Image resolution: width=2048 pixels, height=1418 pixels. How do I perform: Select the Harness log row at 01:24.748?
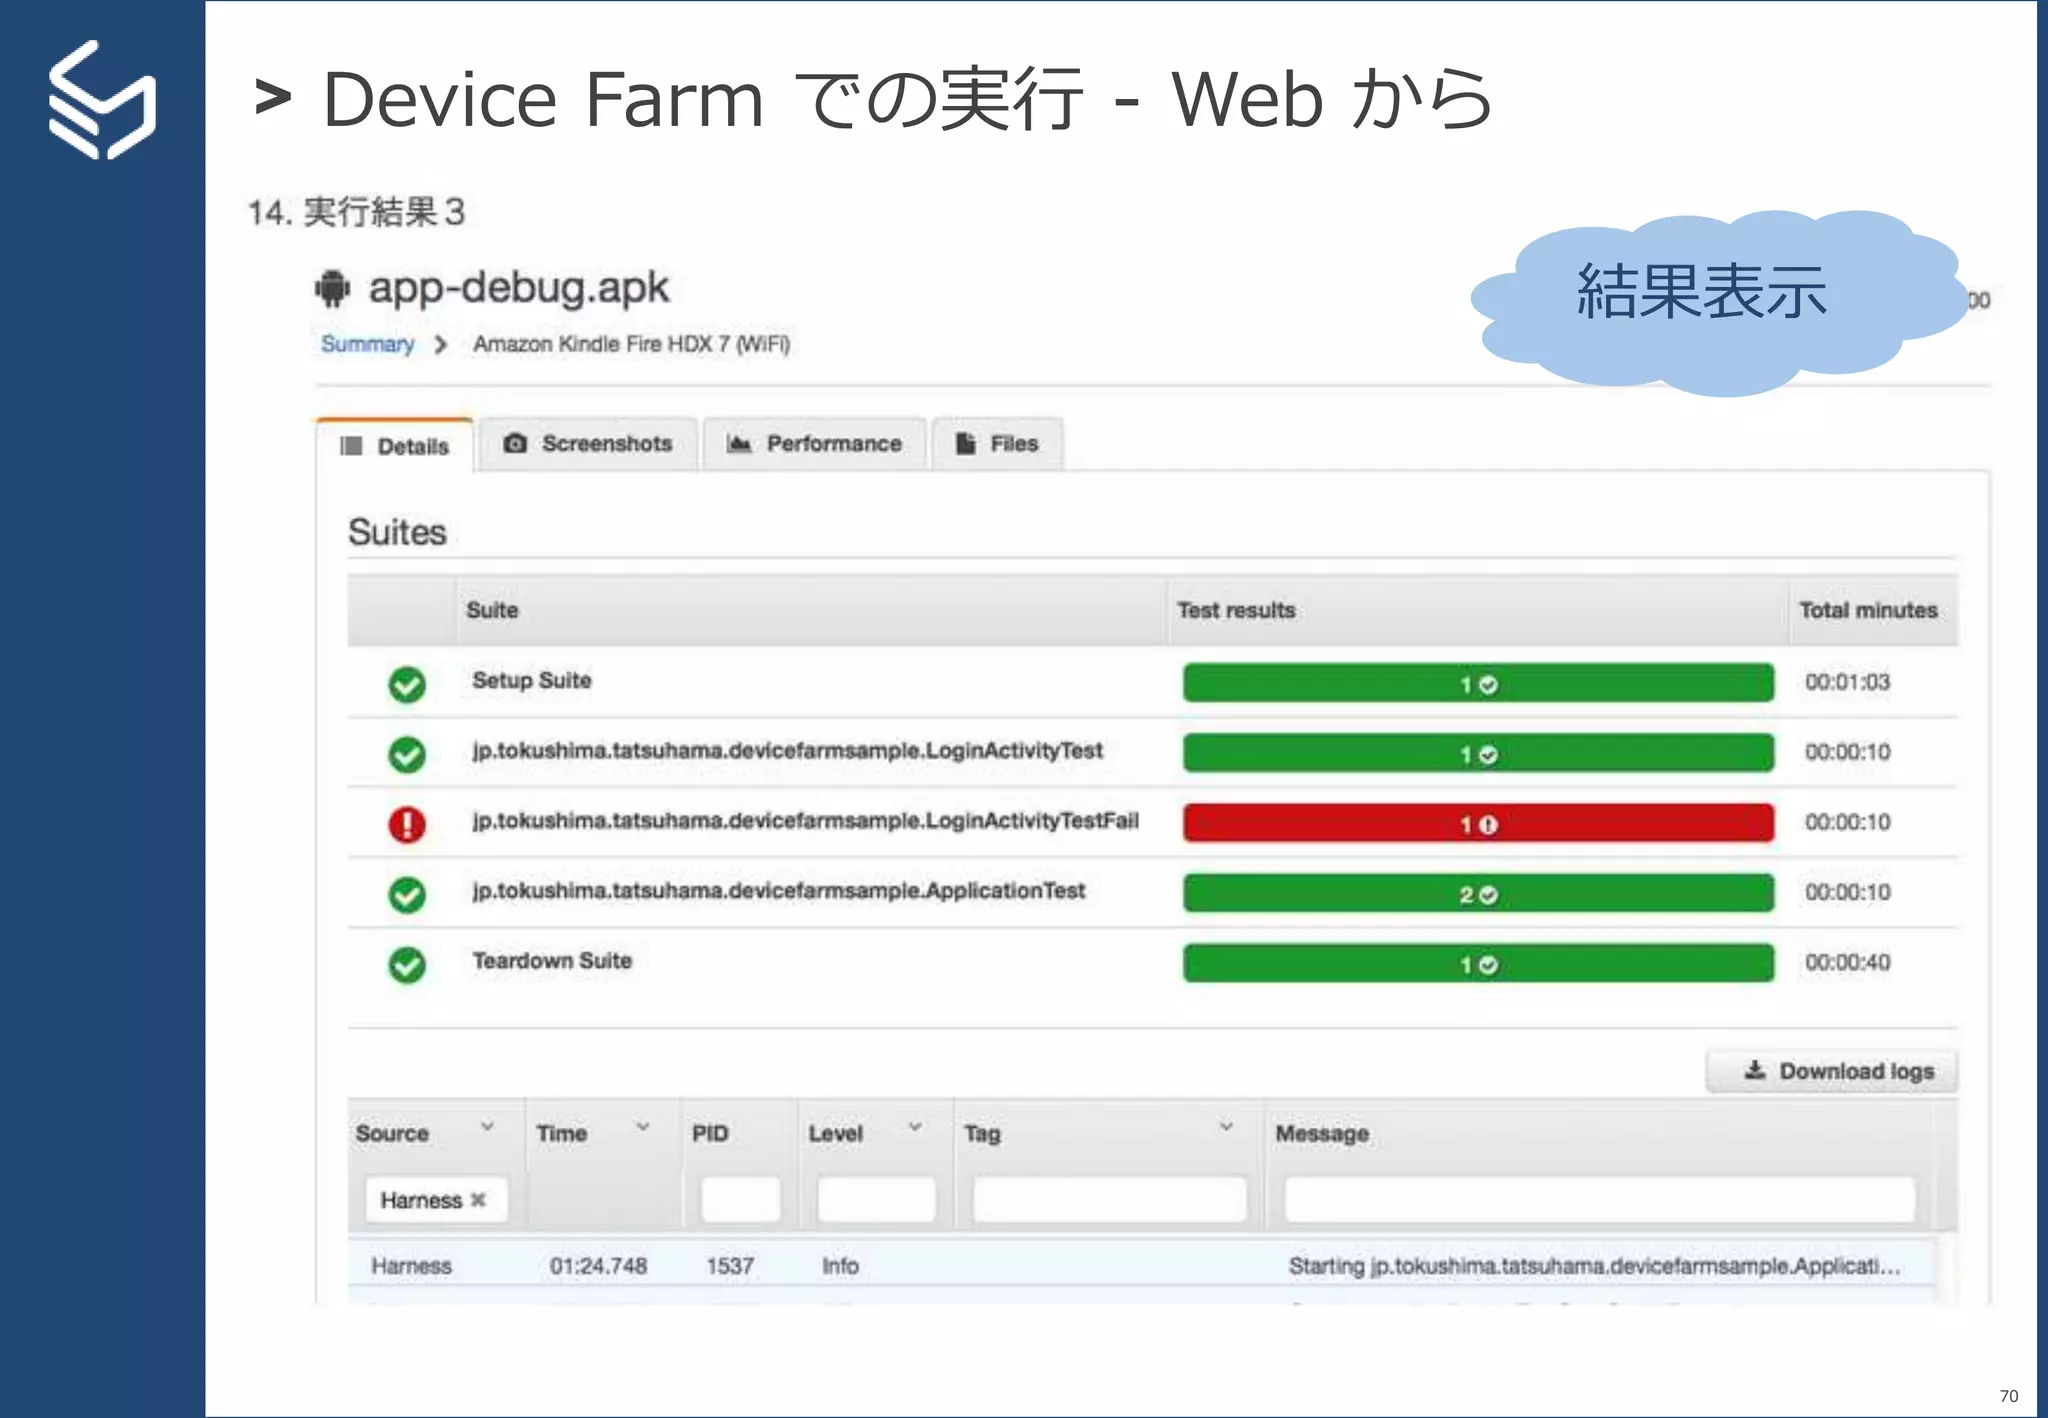click(1142, 1266)
